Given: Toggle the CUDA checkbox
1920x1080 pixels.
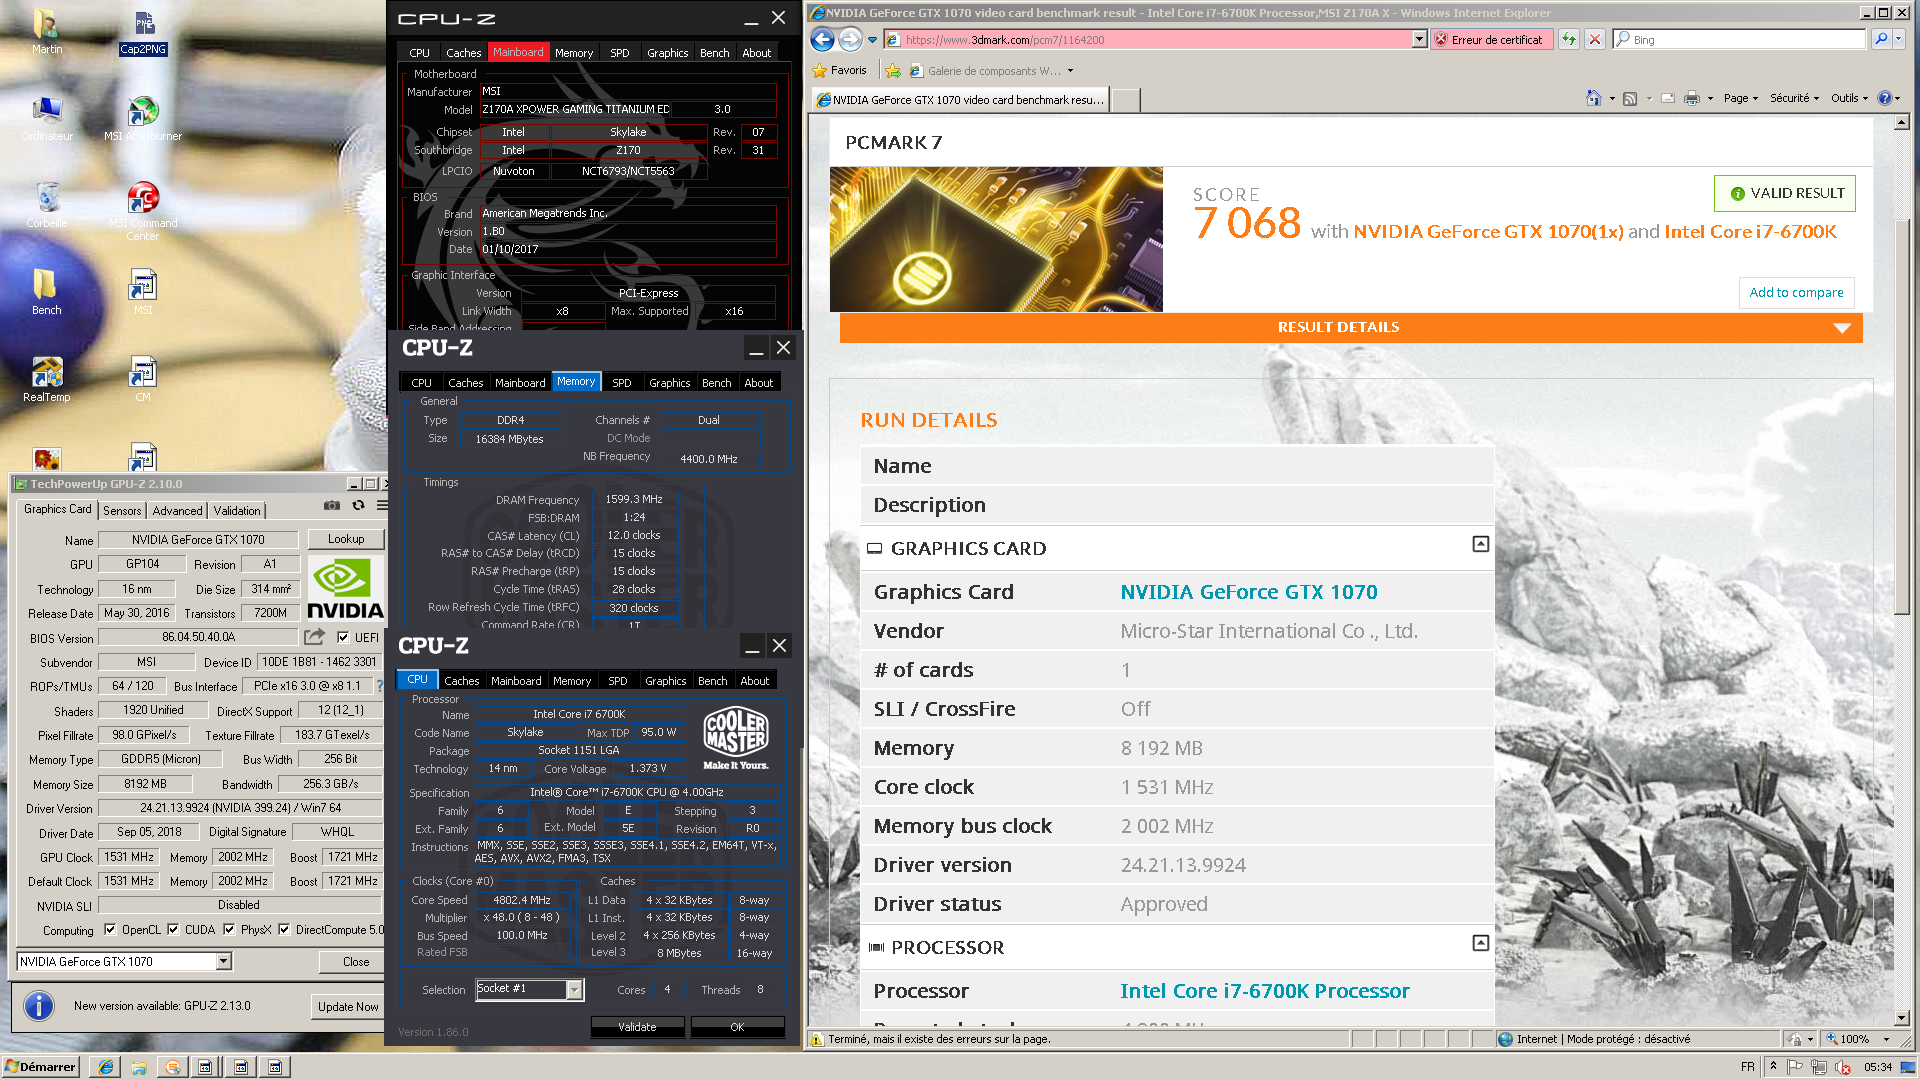Looking at the screenshot, I should pos(173,929).
